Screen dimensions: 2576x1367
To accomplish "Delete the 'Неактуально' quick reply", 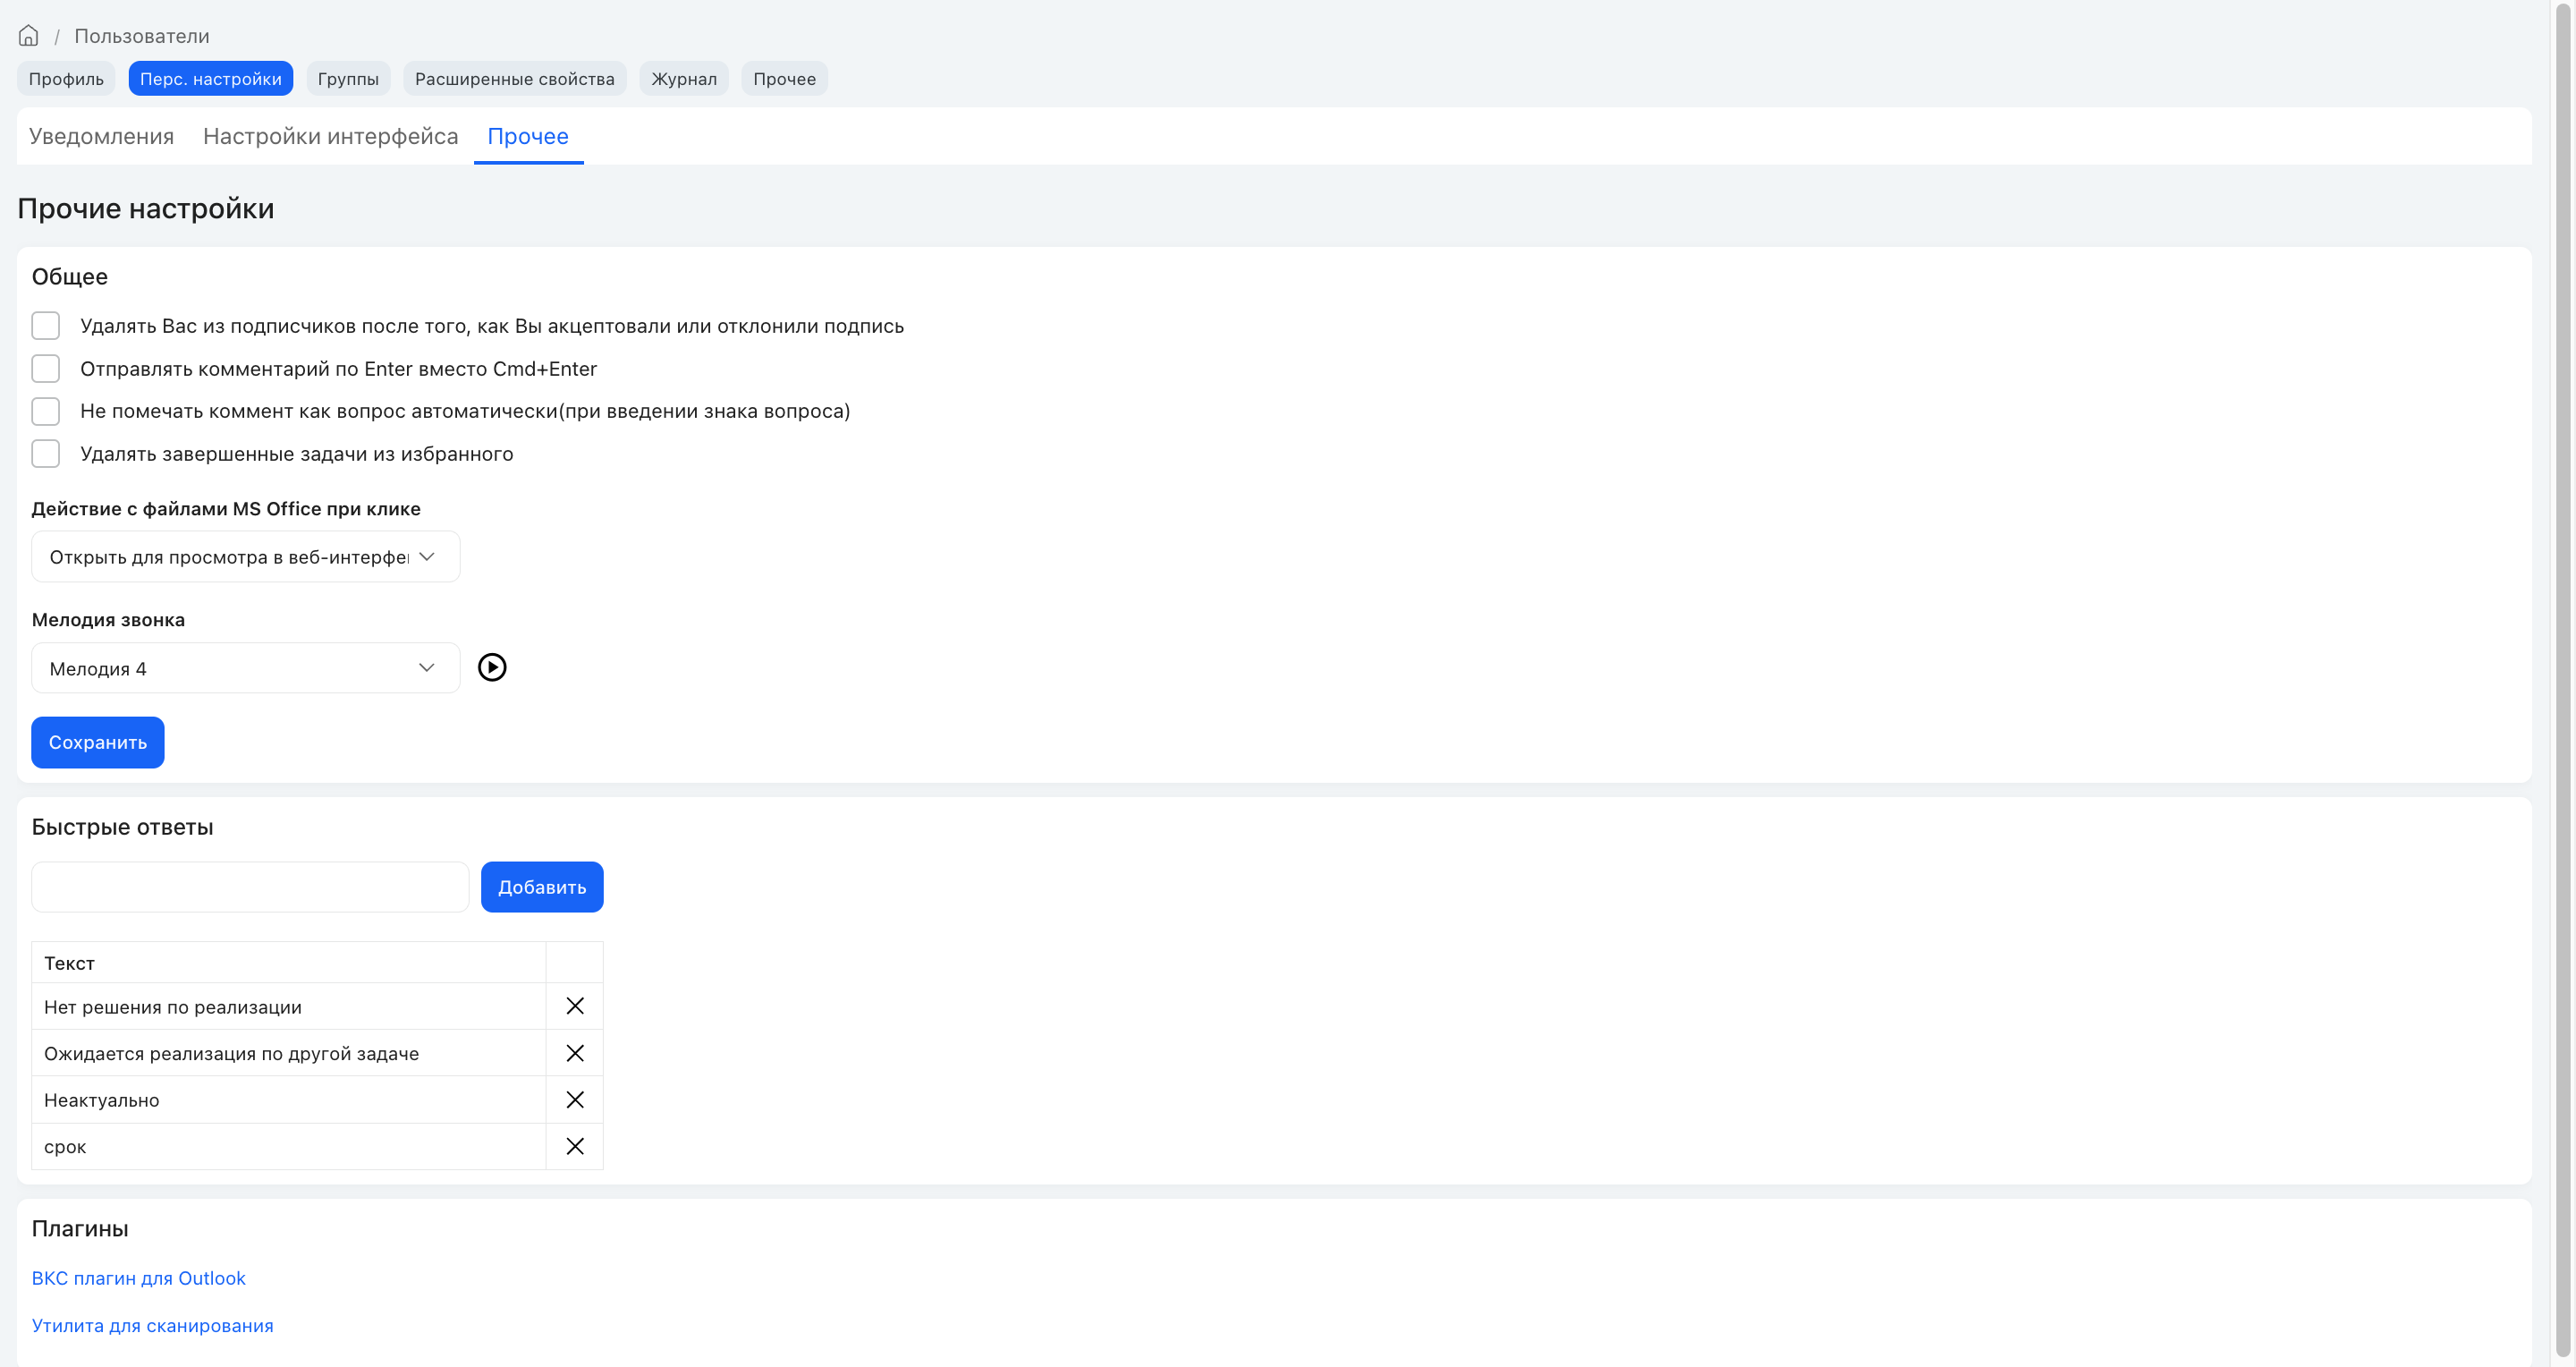I will [x=575, y=1100].
